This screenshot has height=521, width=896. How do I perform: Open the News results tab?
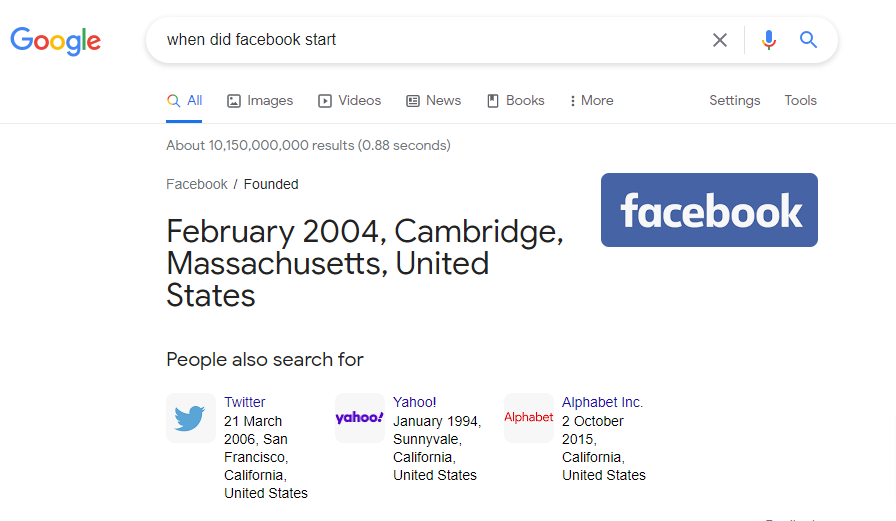pyautogui.click(x=433, y=101)
